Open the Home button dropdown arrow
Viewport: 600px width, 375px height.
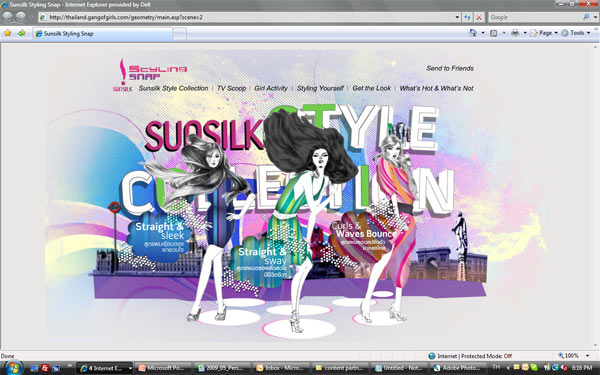[x=483, y=33]
